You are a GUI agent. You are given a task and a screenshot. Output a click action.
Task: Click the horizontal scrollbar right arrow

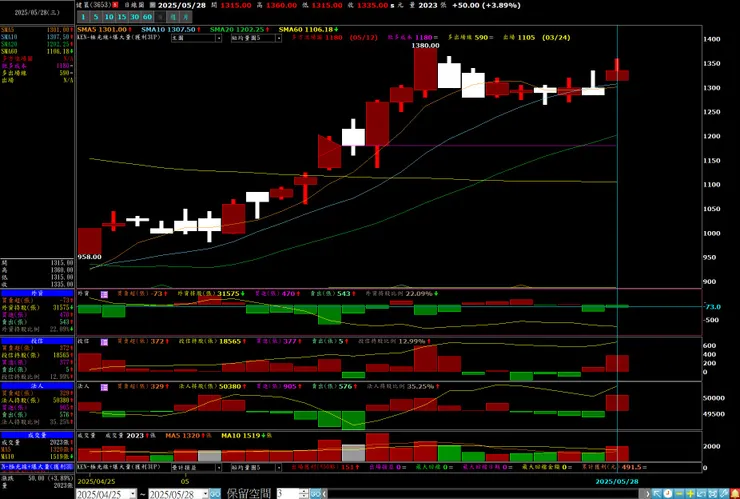coord(648,494)
